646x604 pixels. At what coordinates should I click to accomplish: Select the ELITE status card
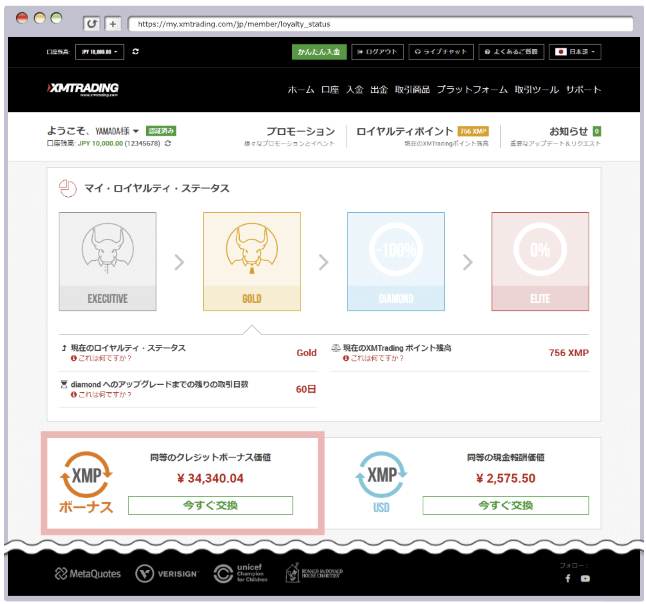(540, 261)
